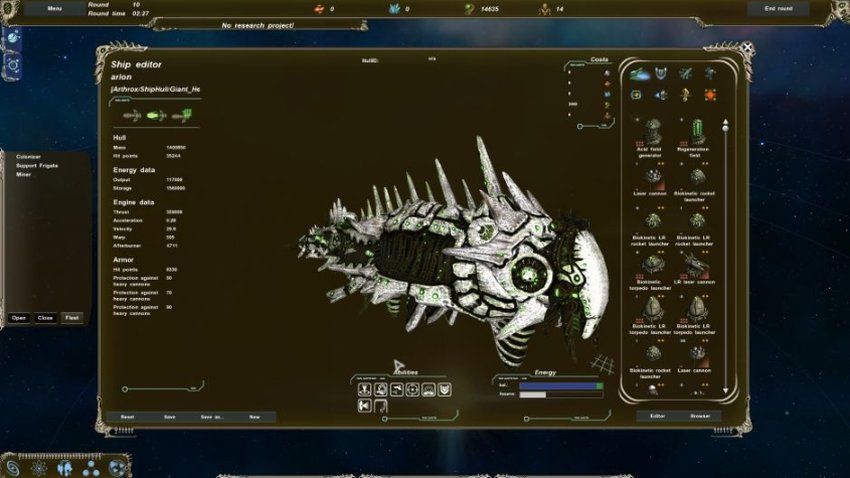Viewport: 850px width, 478px height.
Task: Click the Energy data heading
Action: [x=134, y=170]
